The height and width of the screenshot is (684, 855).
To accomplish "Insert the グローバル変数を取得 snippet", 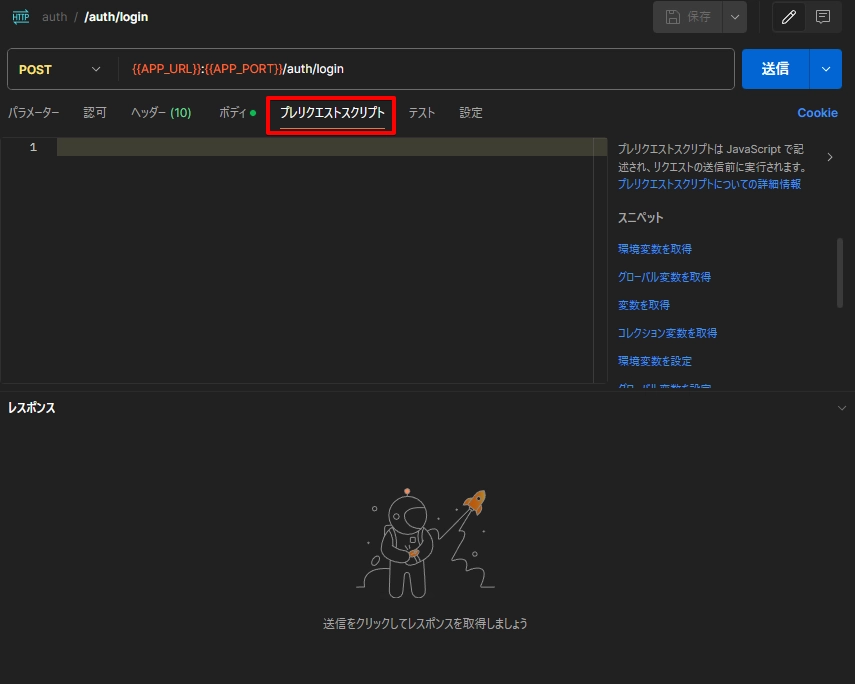I will coord(664,277).
